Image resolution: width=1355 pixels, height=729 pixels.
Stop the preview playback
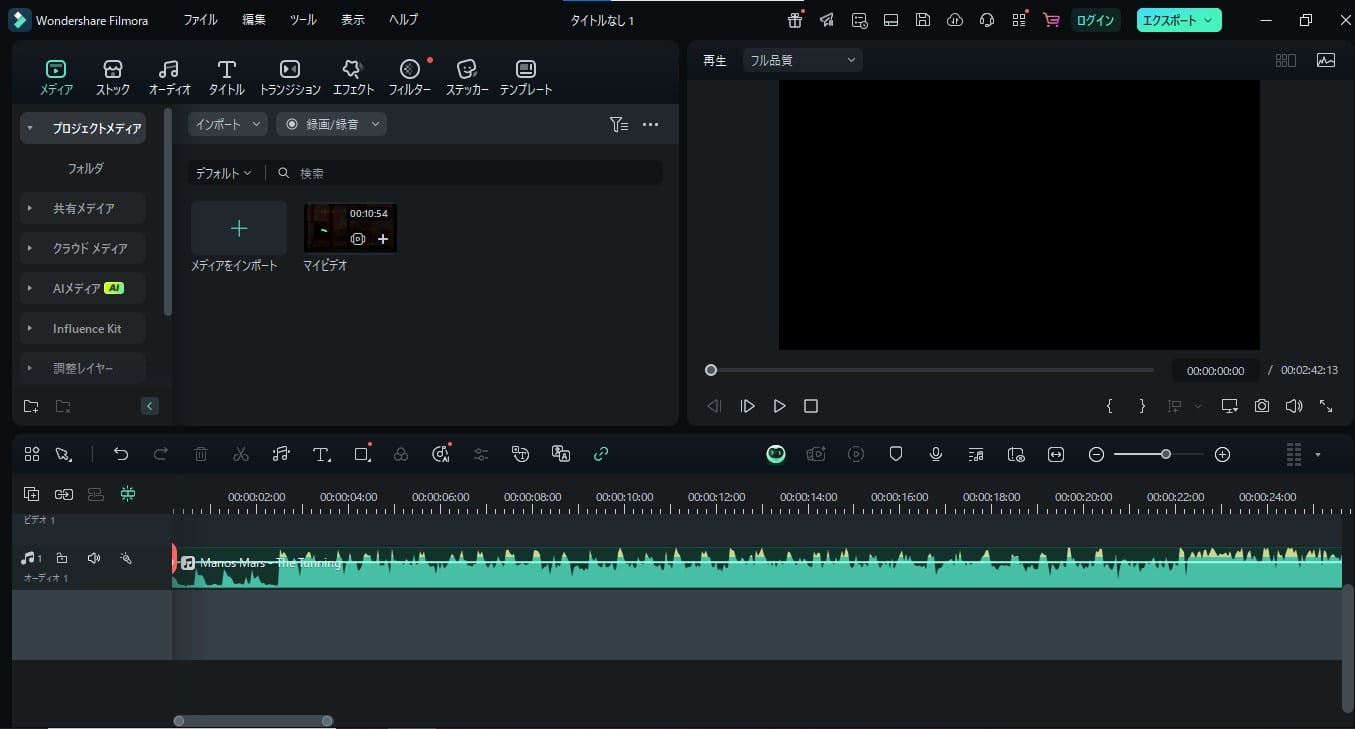811,406
